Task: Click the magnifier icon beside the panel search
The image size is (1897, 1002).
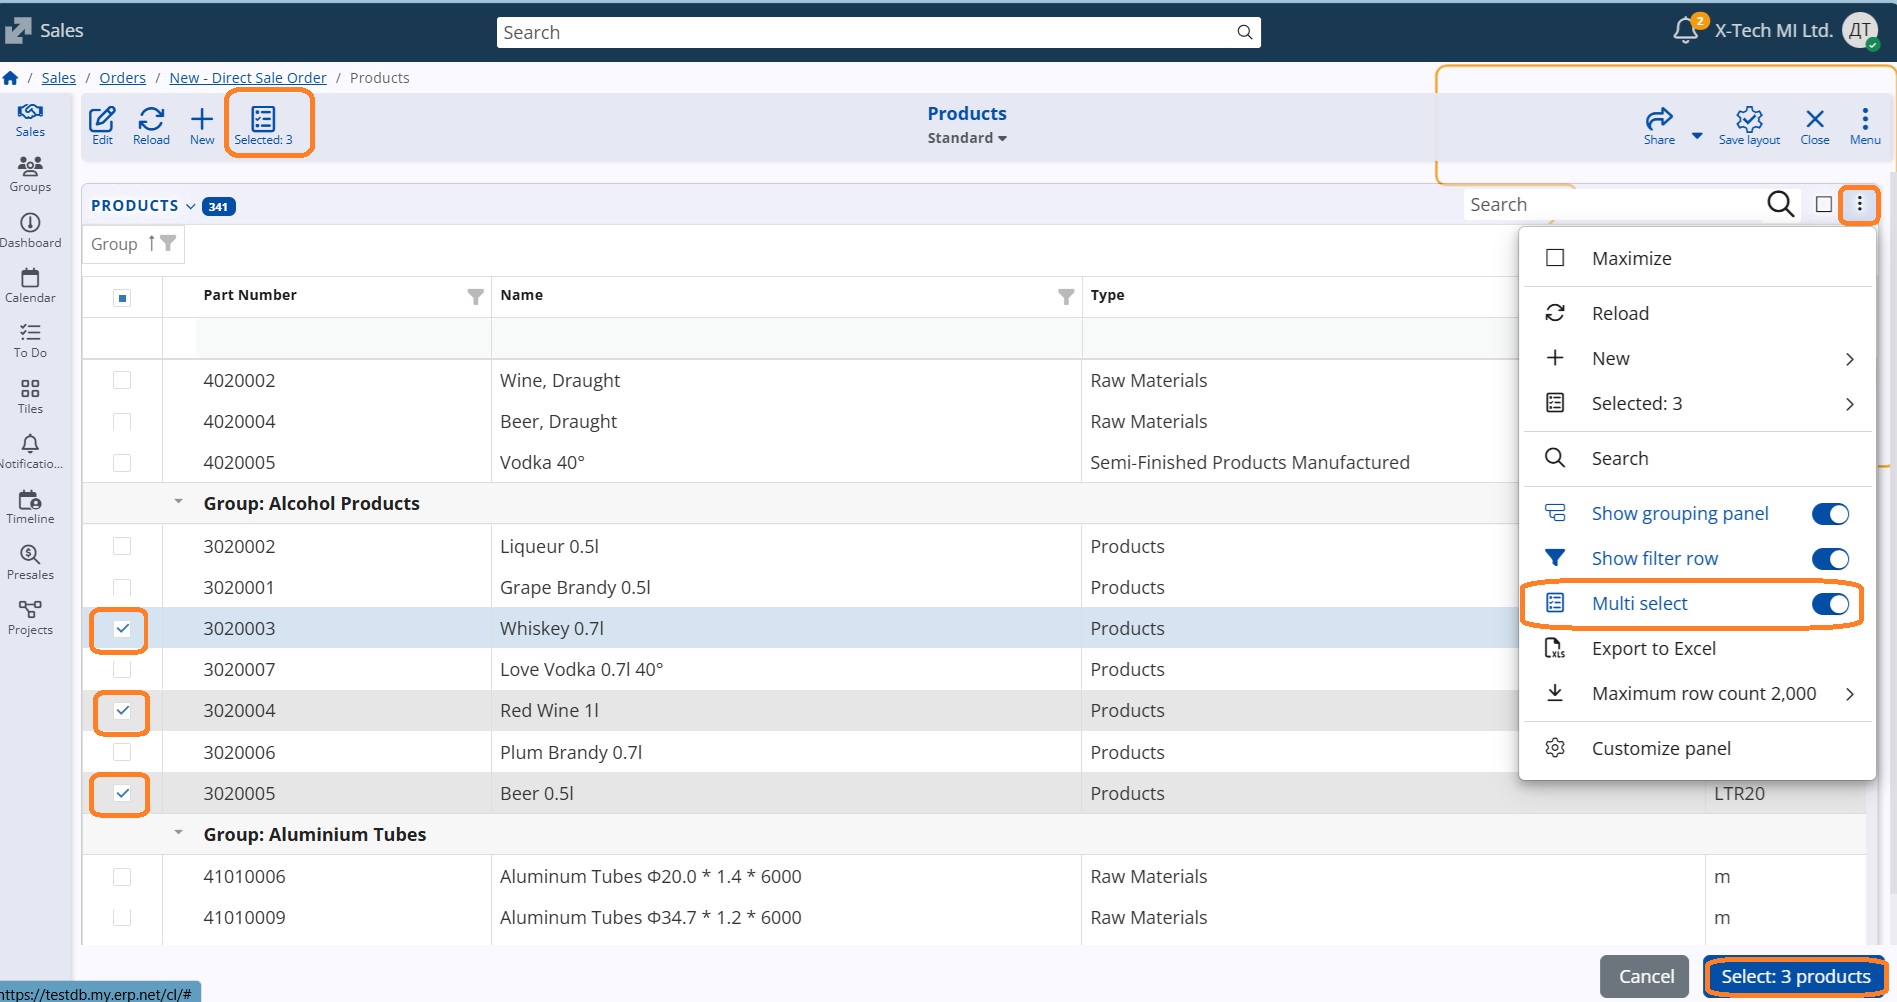Action: point(1780,204)
